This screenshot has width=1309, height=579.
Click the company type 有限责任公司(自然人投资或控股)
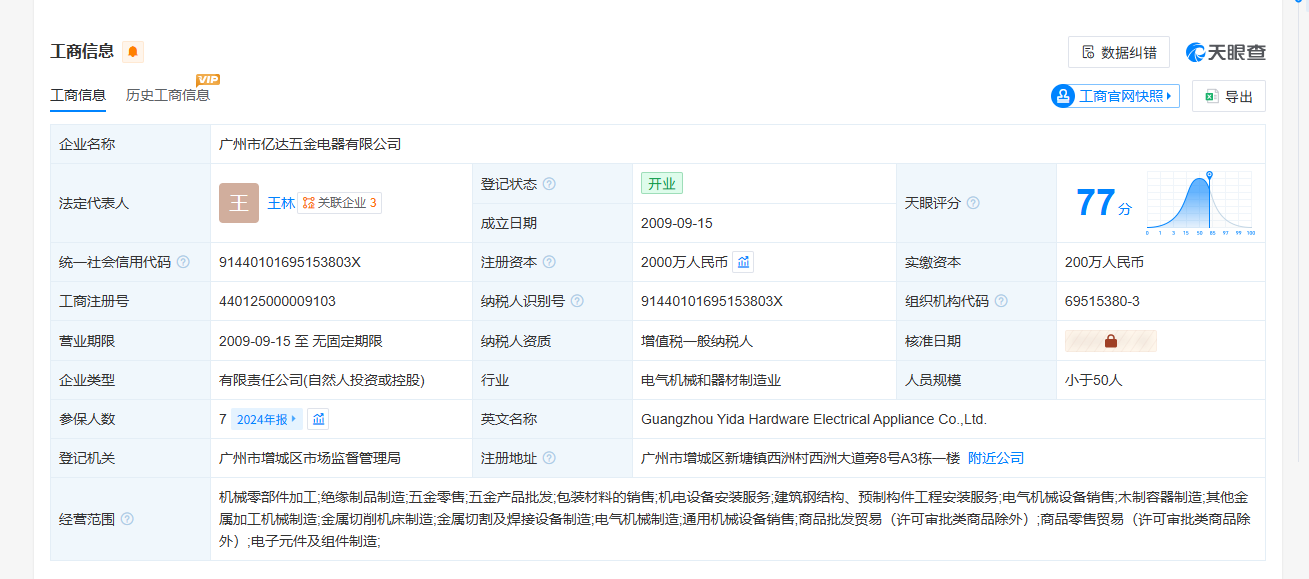click(x=322, y=380)
